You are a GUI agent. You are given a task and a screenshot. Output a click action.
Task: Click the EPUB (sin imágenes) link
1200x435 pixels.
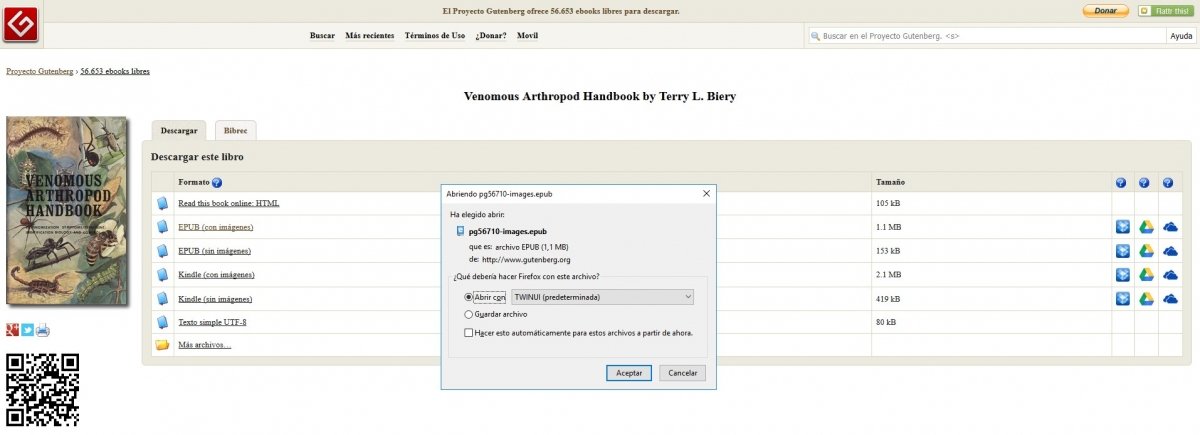pyautogui.click(x=214, y=251)
